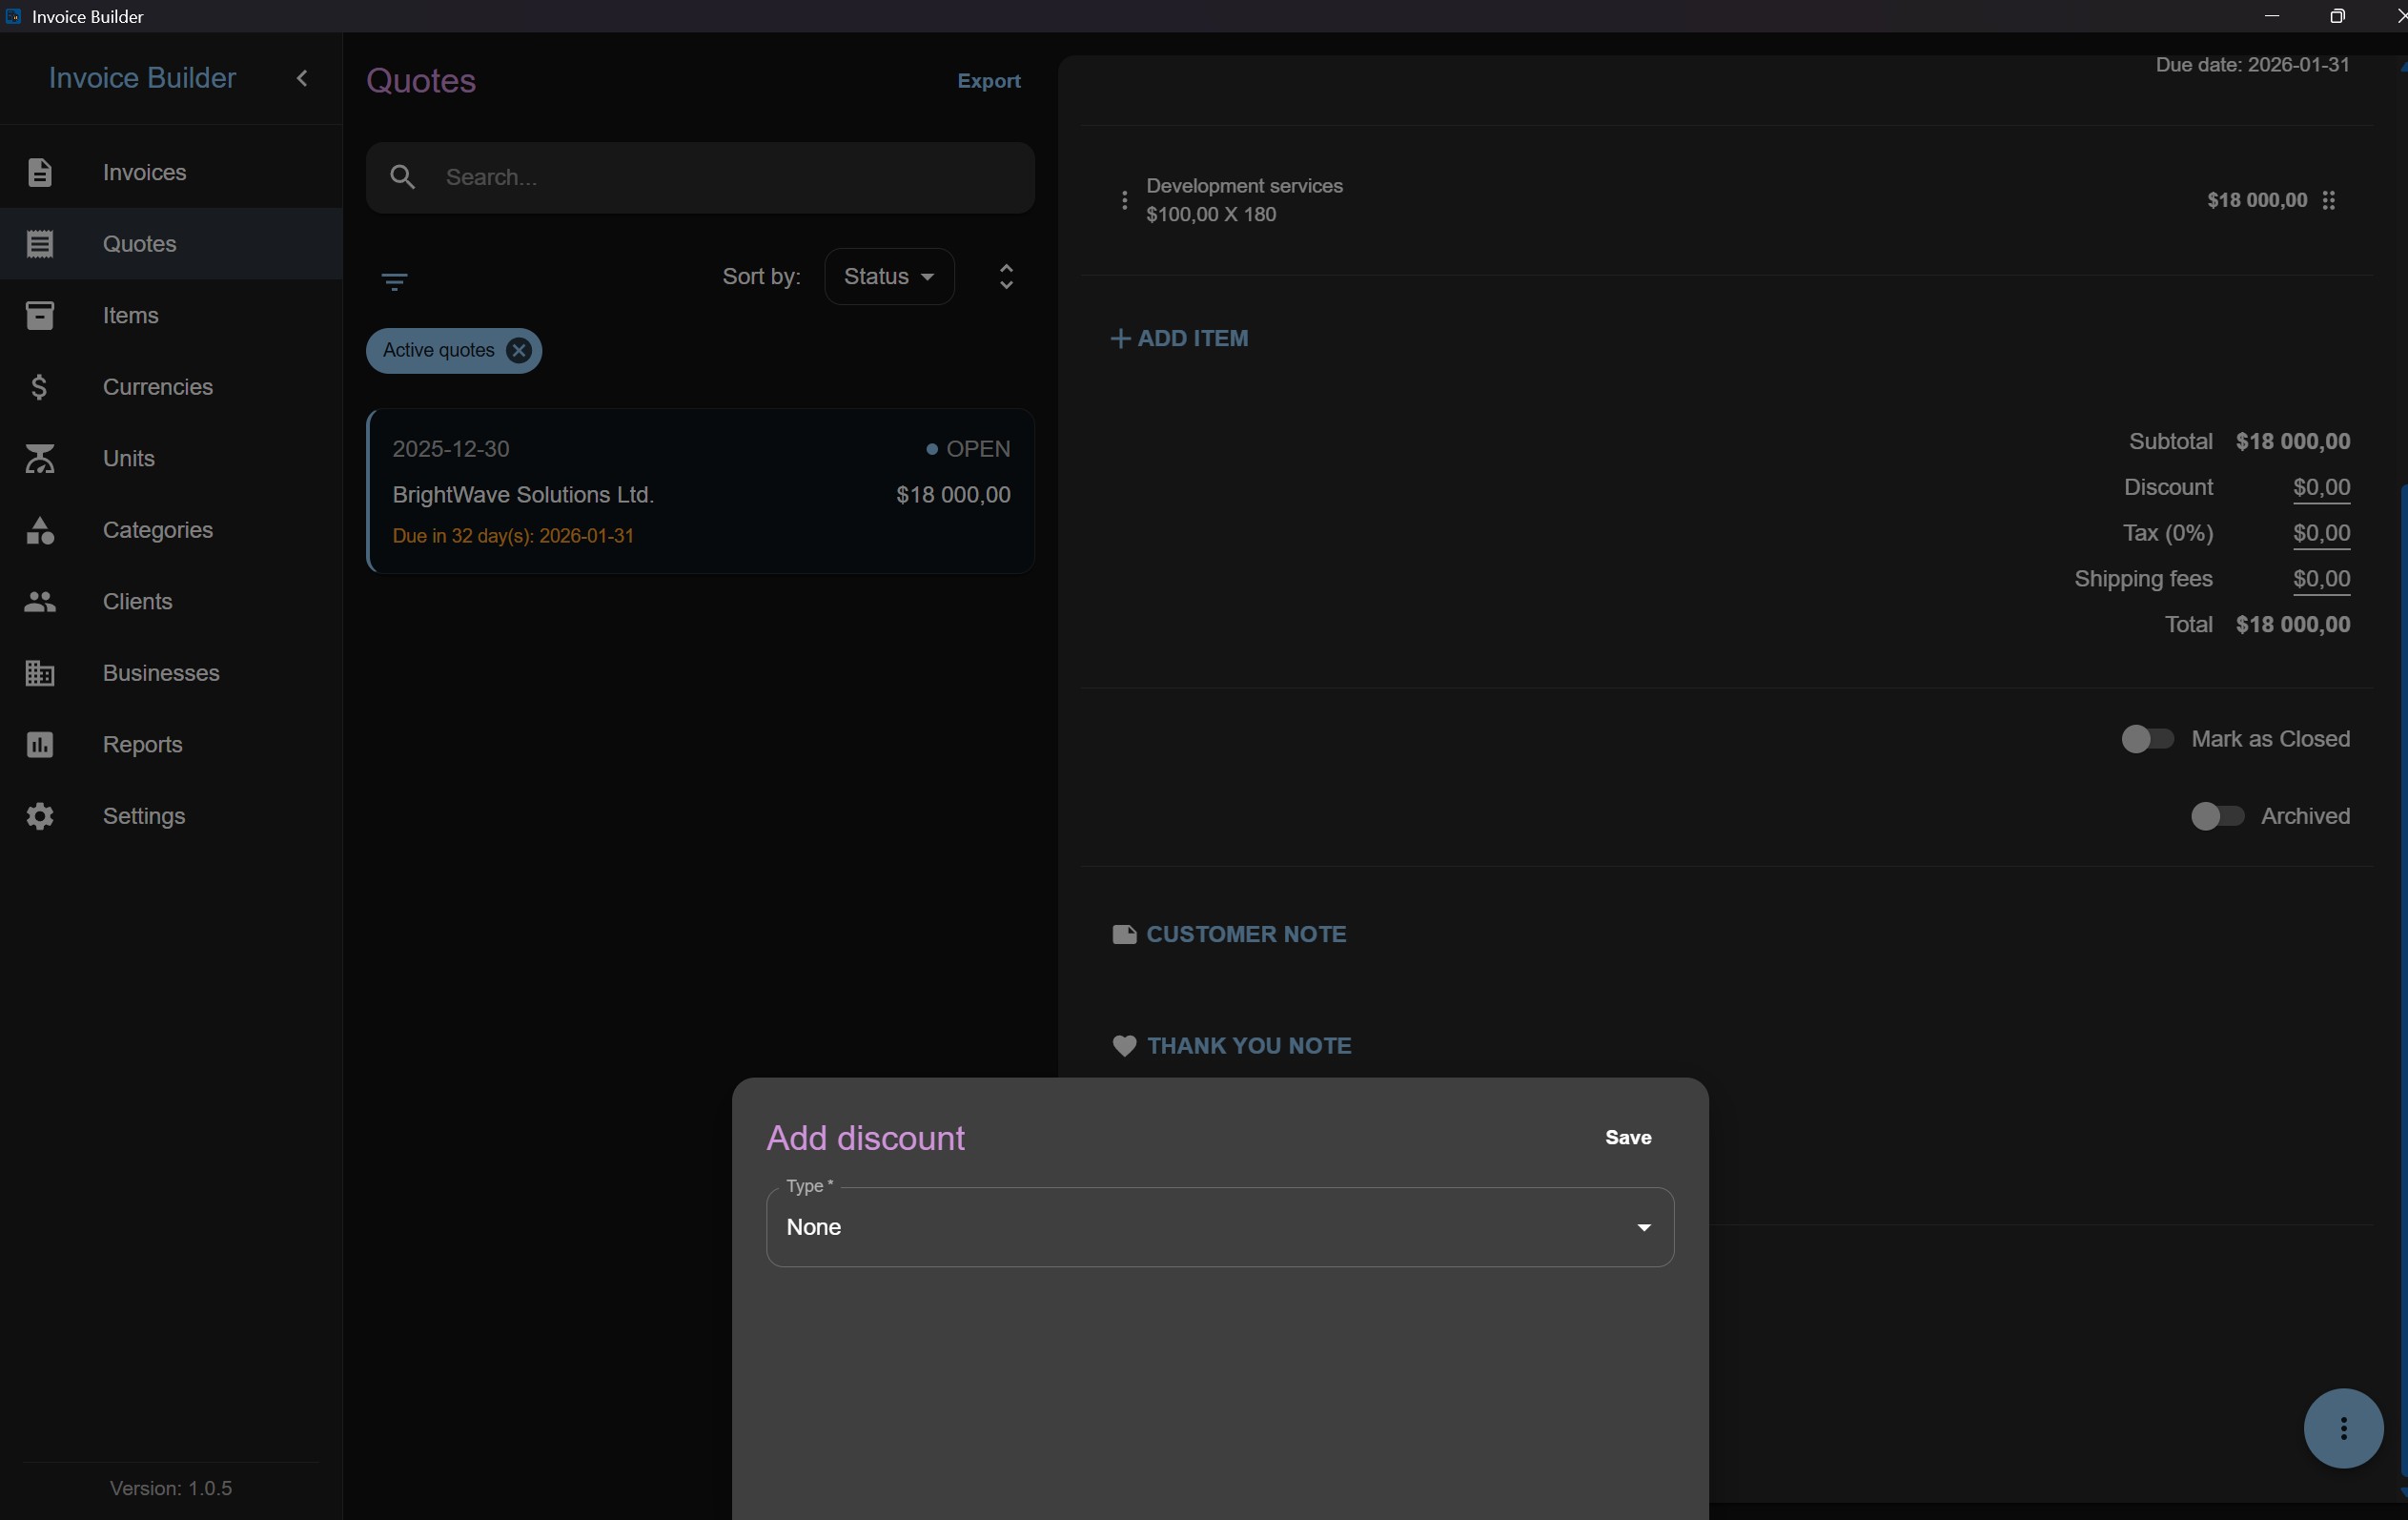Edit the Shipping fees $0,00 value
Screen dimensions: 2408x1520
coord(2320,580)
